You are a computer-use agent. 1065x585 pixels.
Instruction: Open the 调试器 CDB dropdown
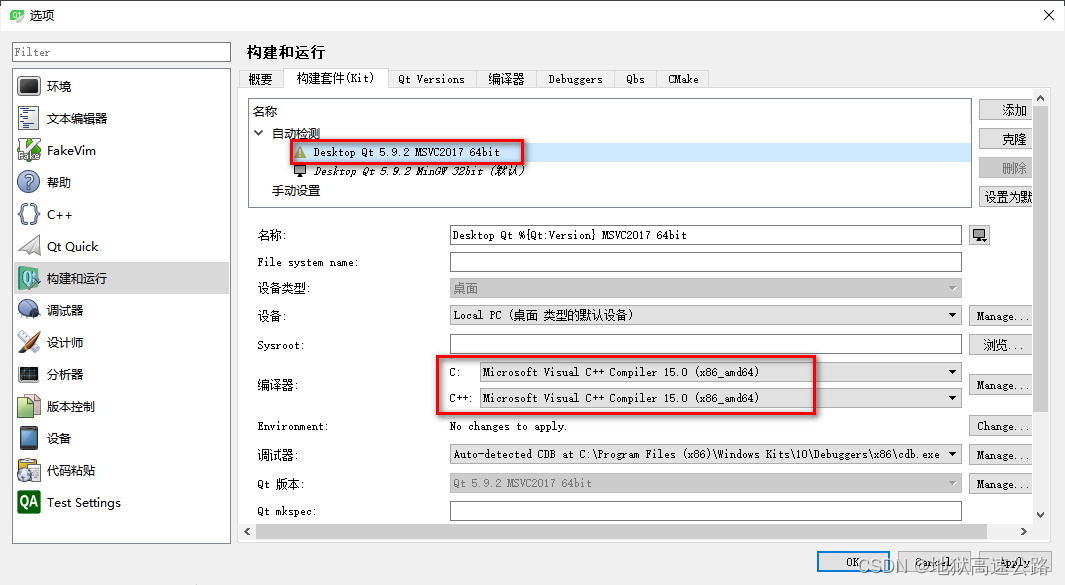point(706,454)
